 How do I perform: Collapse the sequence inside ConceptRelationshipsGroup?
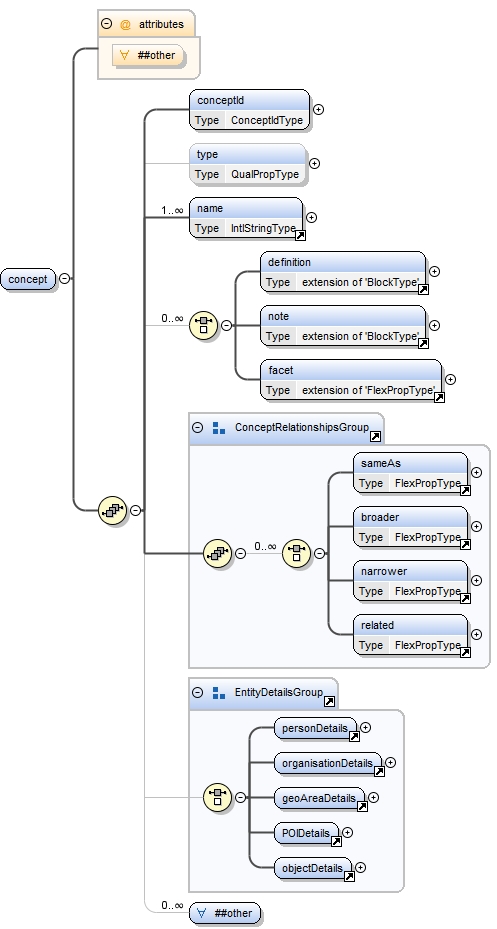click(x=241, y=553)
